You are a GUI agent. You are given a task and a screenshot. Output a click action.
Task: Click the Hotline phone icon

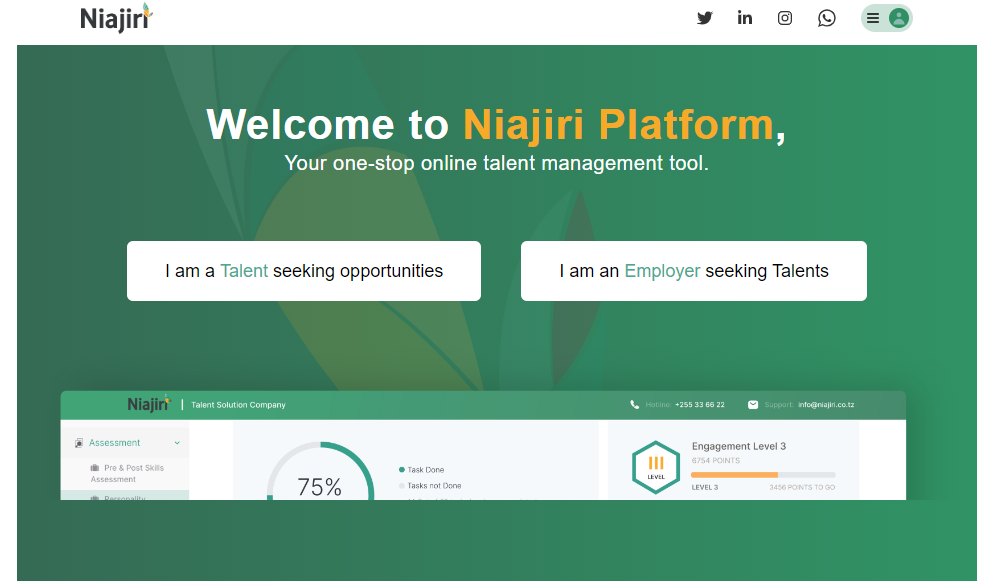(634, 404)
